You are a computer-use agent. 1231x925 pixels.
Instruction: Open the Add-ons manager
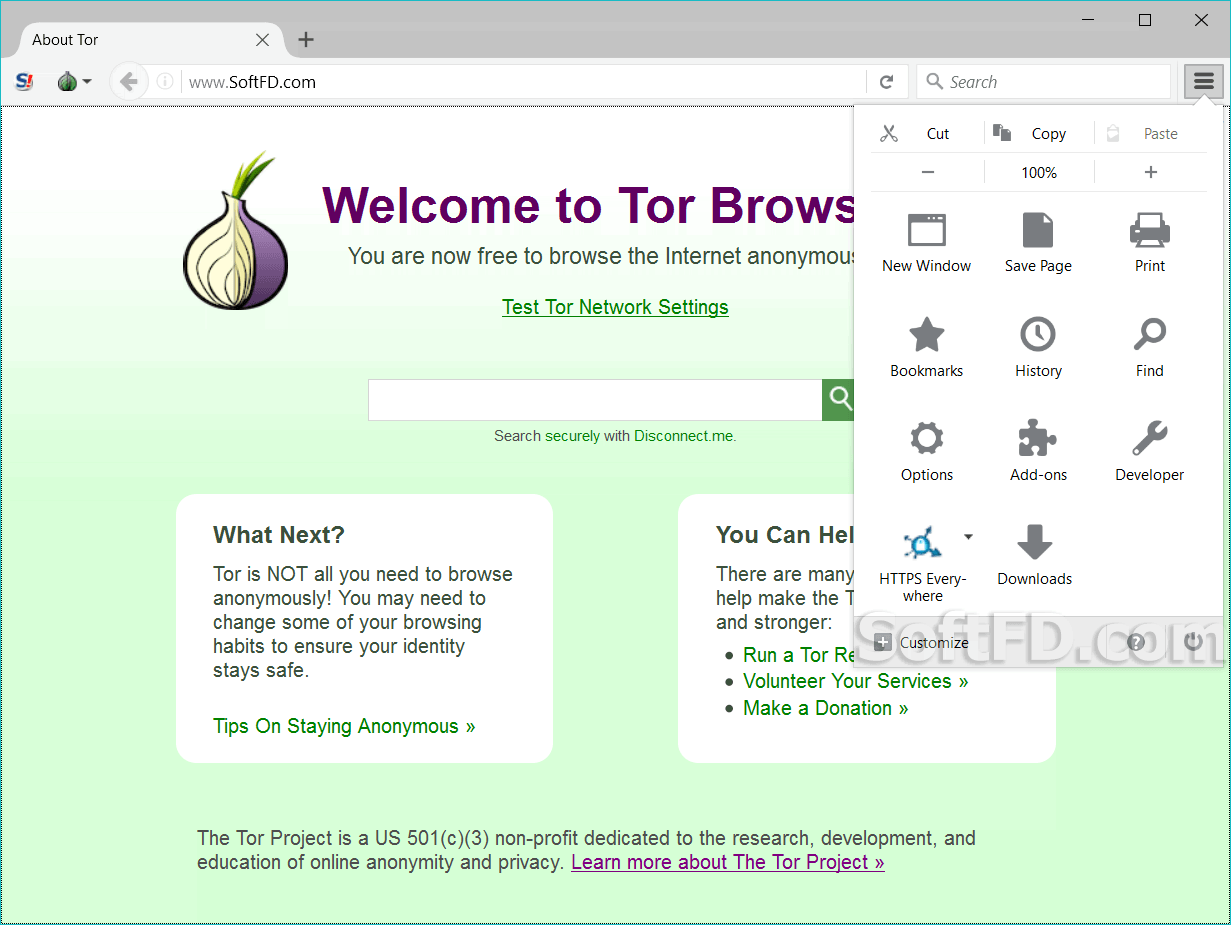click(1038, 451)
